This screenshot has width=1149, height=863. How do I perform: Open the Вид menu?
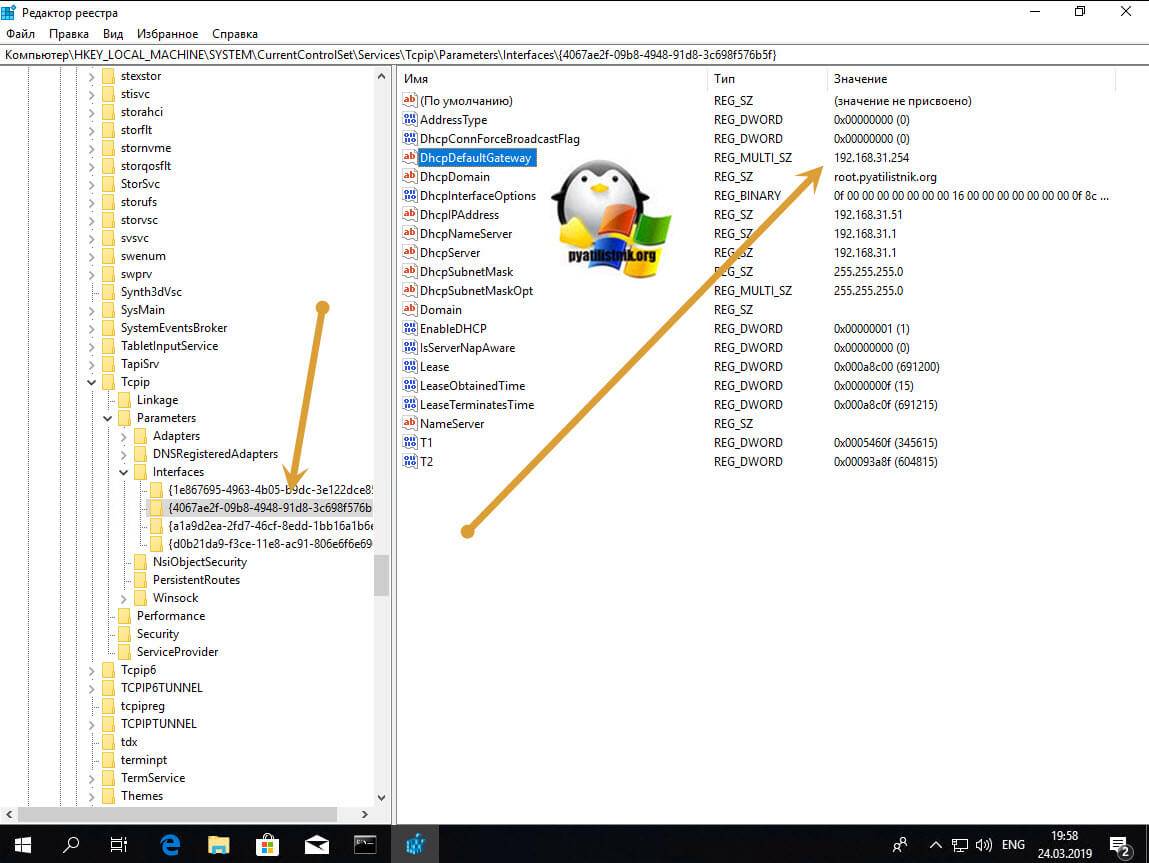click(113, 34)
